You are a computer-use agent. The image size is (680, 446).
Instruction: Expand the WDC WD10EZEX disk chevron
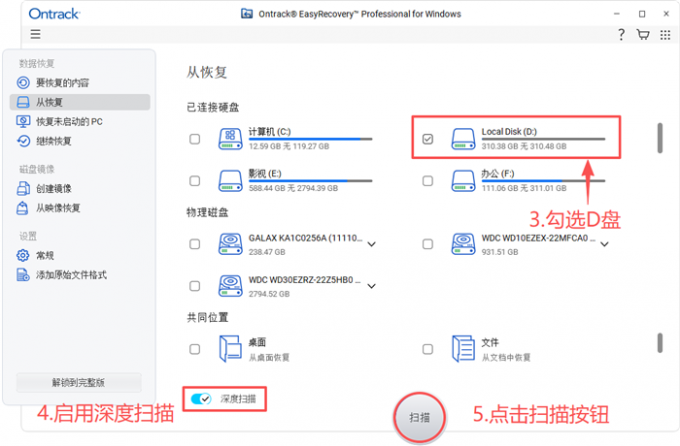pos(605,244)
